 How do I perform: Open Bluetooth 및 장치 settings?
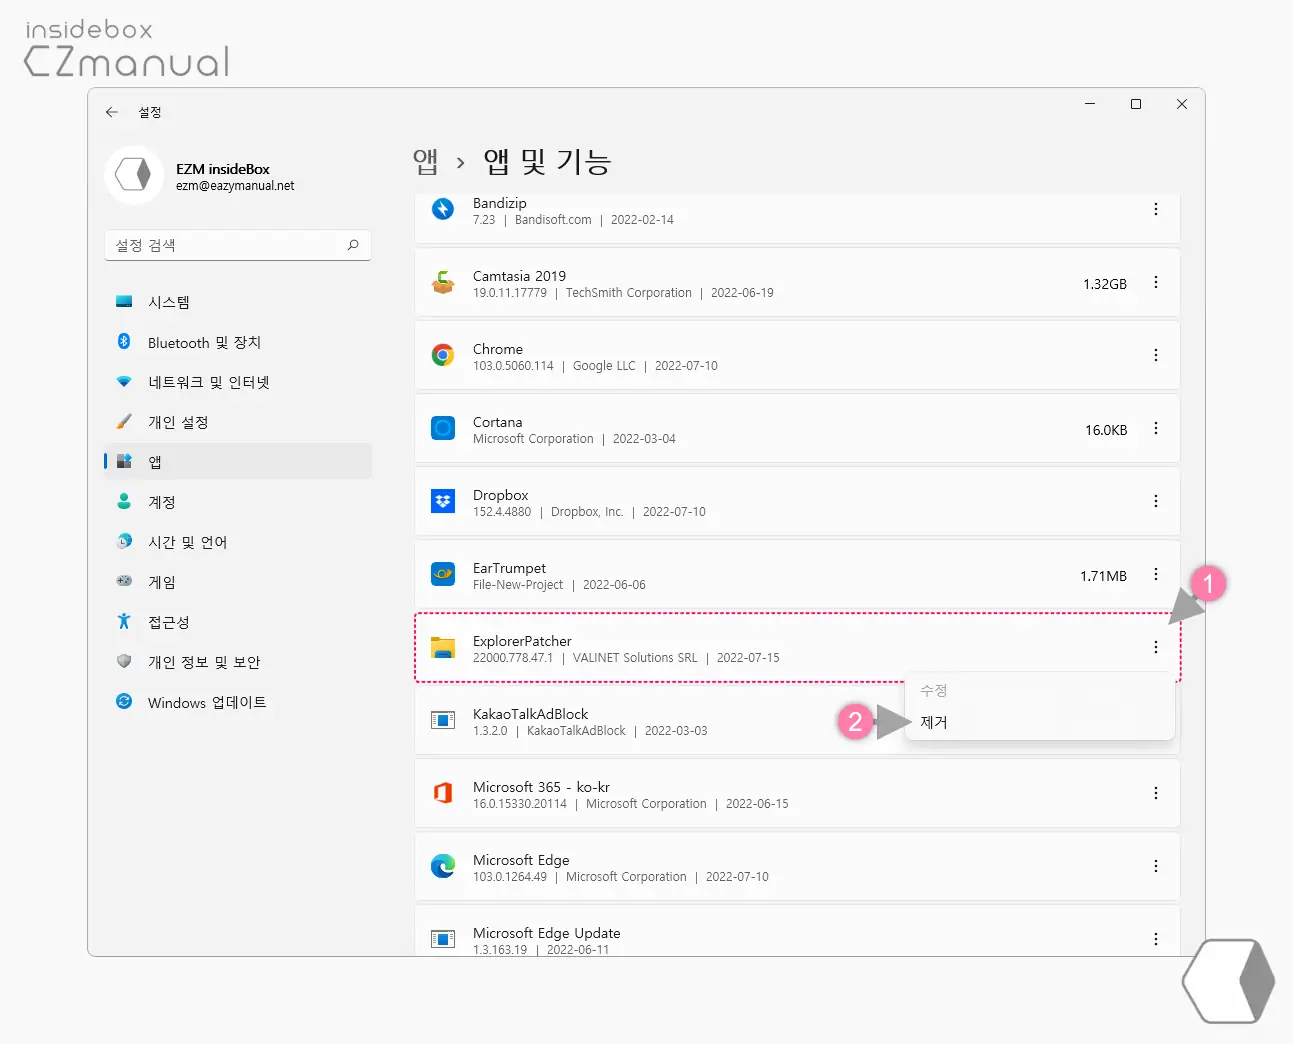[x=204, y=342]
